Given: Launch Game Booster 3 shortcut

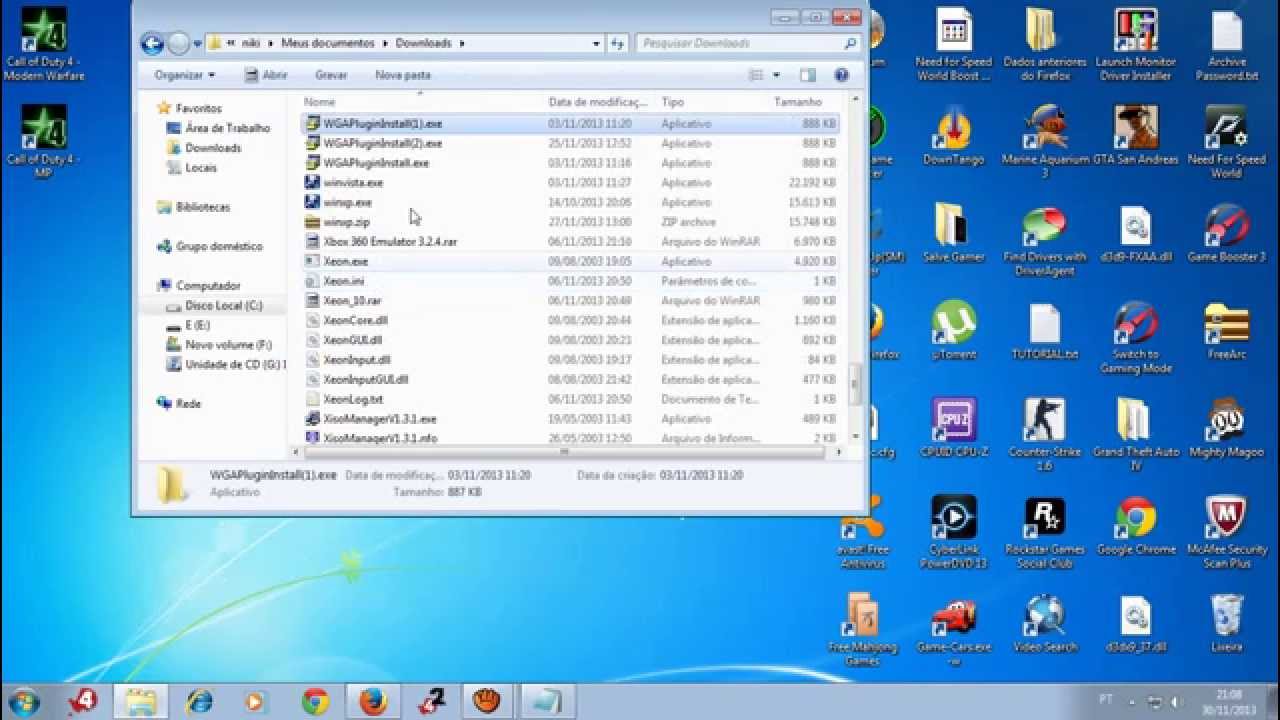Looking at the screenshot, I should (1226, 233).
